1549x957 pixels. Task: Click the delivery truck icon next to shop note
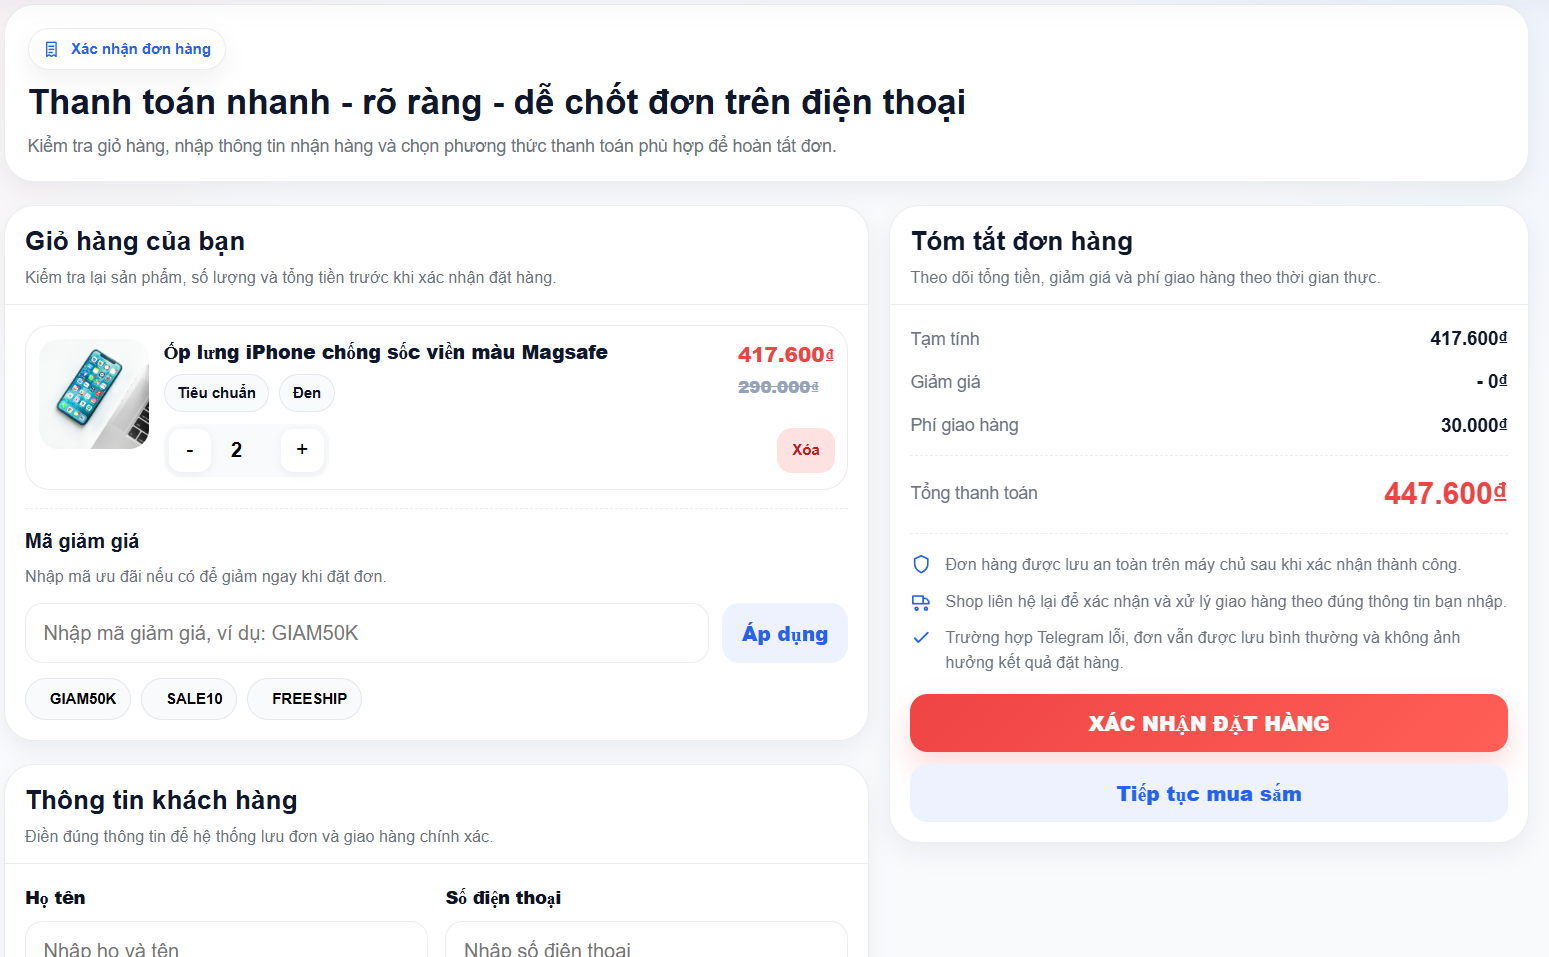(921, 601)
